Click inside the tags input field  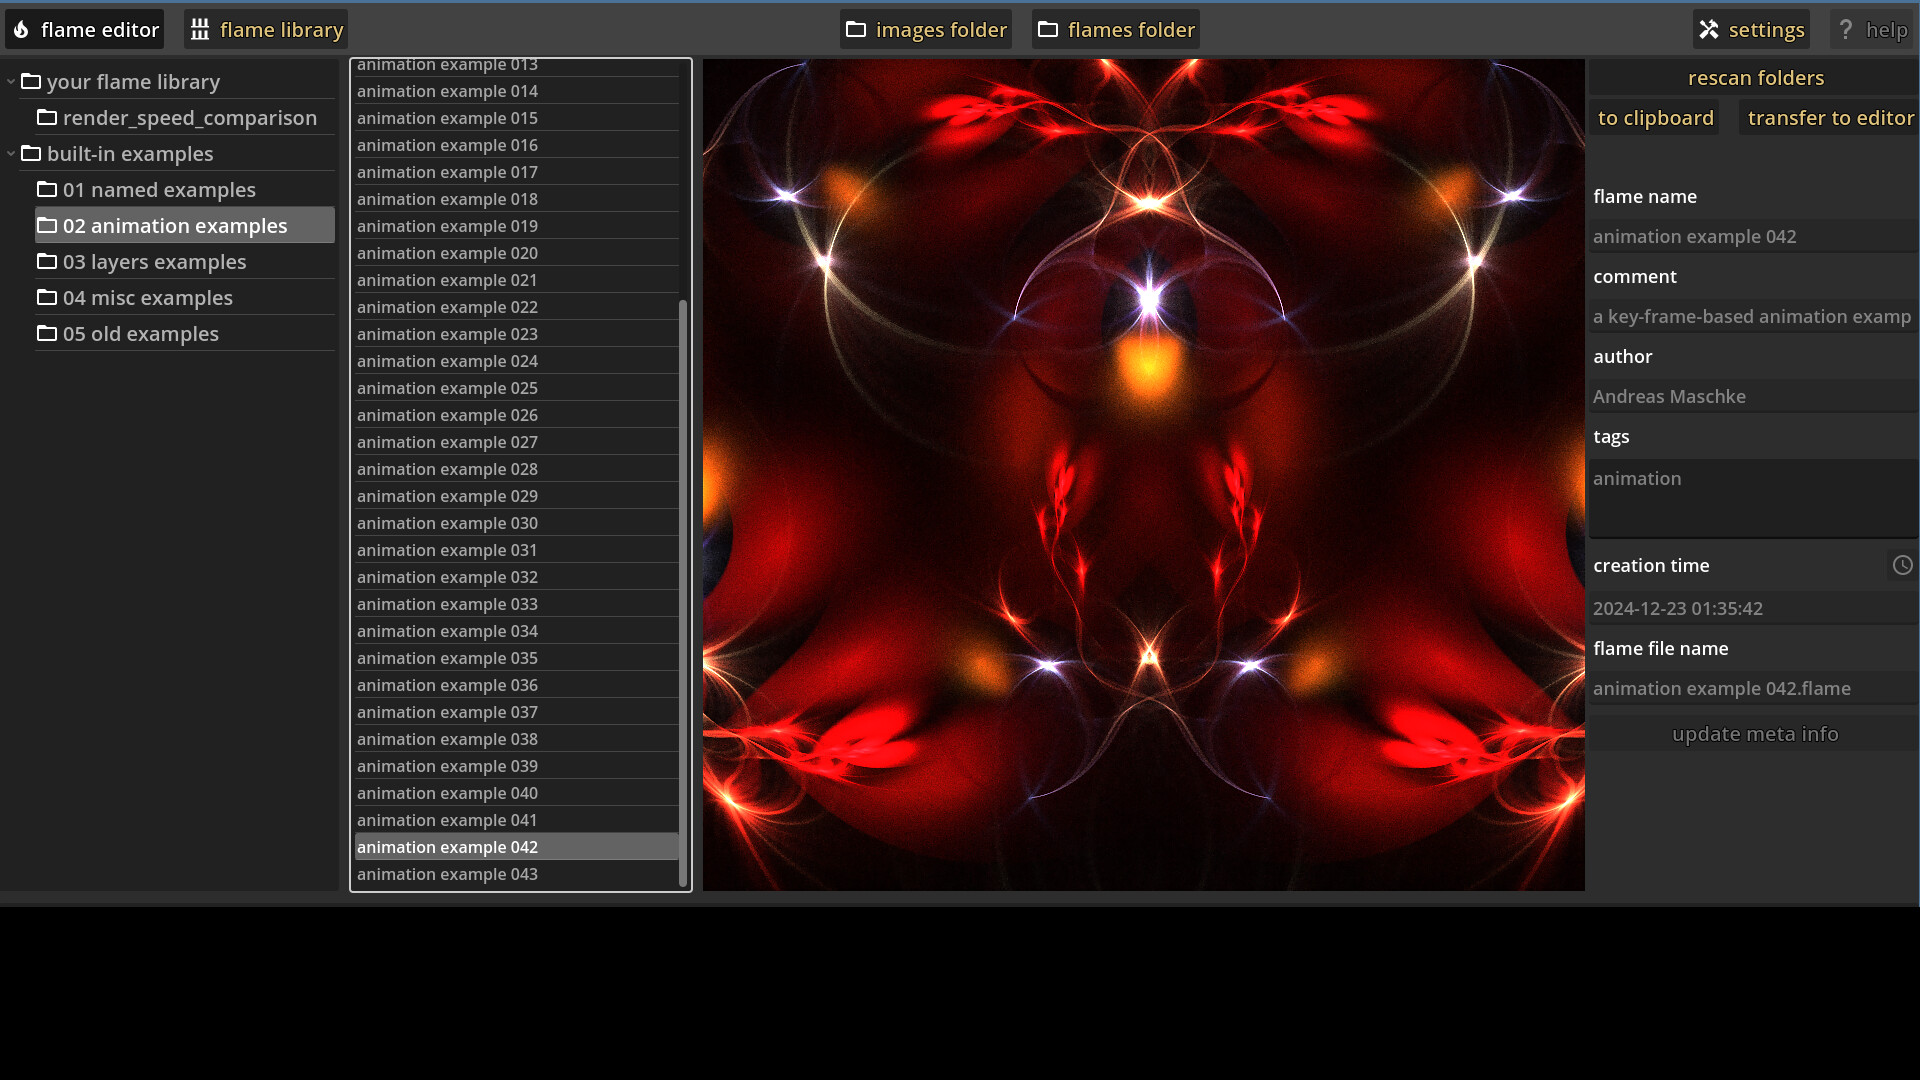[x=1752, y=500]
